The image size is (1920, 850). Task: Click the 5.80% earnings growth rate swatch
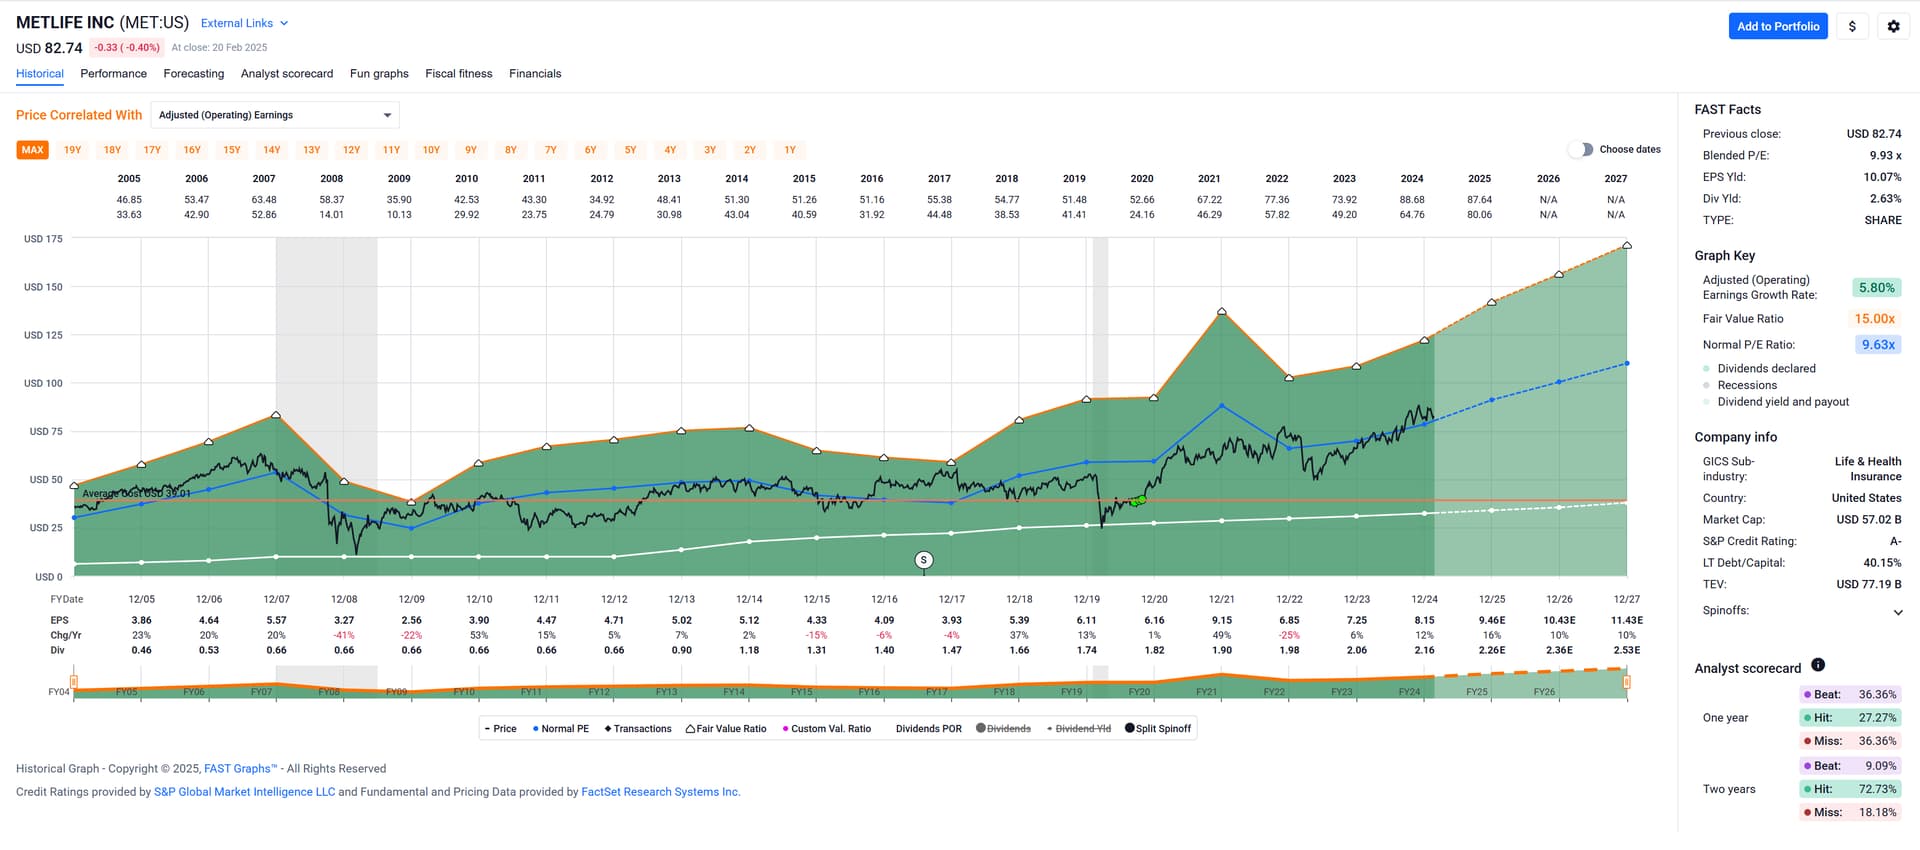(1876, 288)
